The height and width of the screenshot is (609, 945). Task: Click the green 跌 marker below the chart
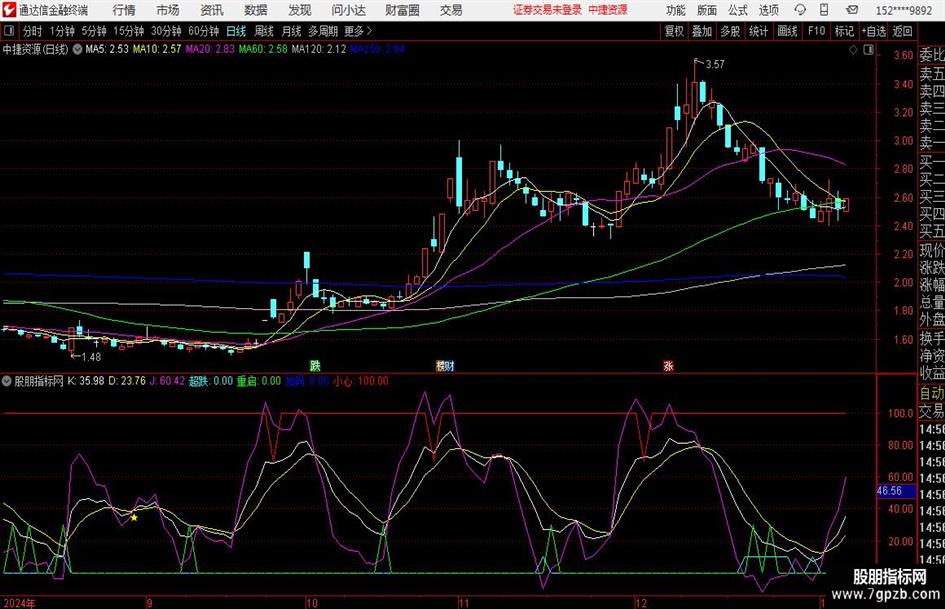315,365
